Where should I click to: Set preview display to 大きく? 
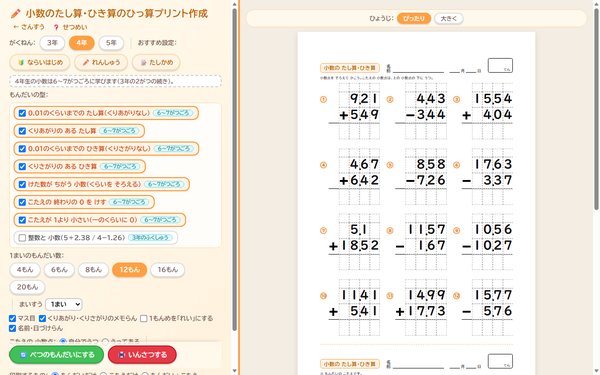[x=448, y=18]
